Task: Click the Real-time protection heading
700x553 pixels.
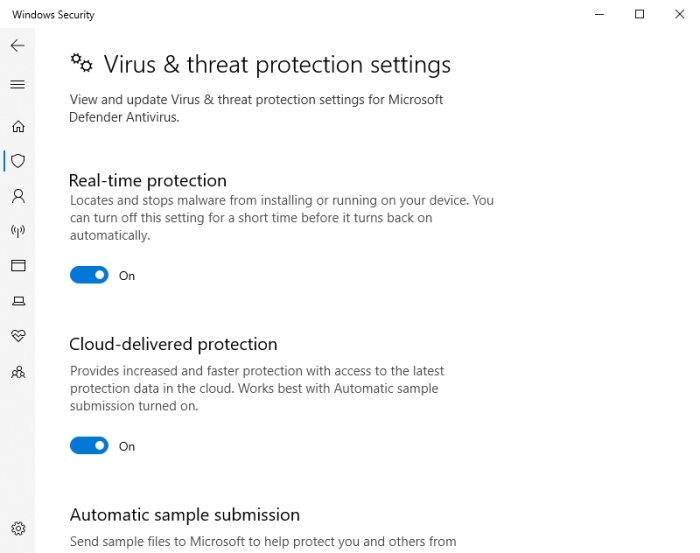Action: (148, 181)
